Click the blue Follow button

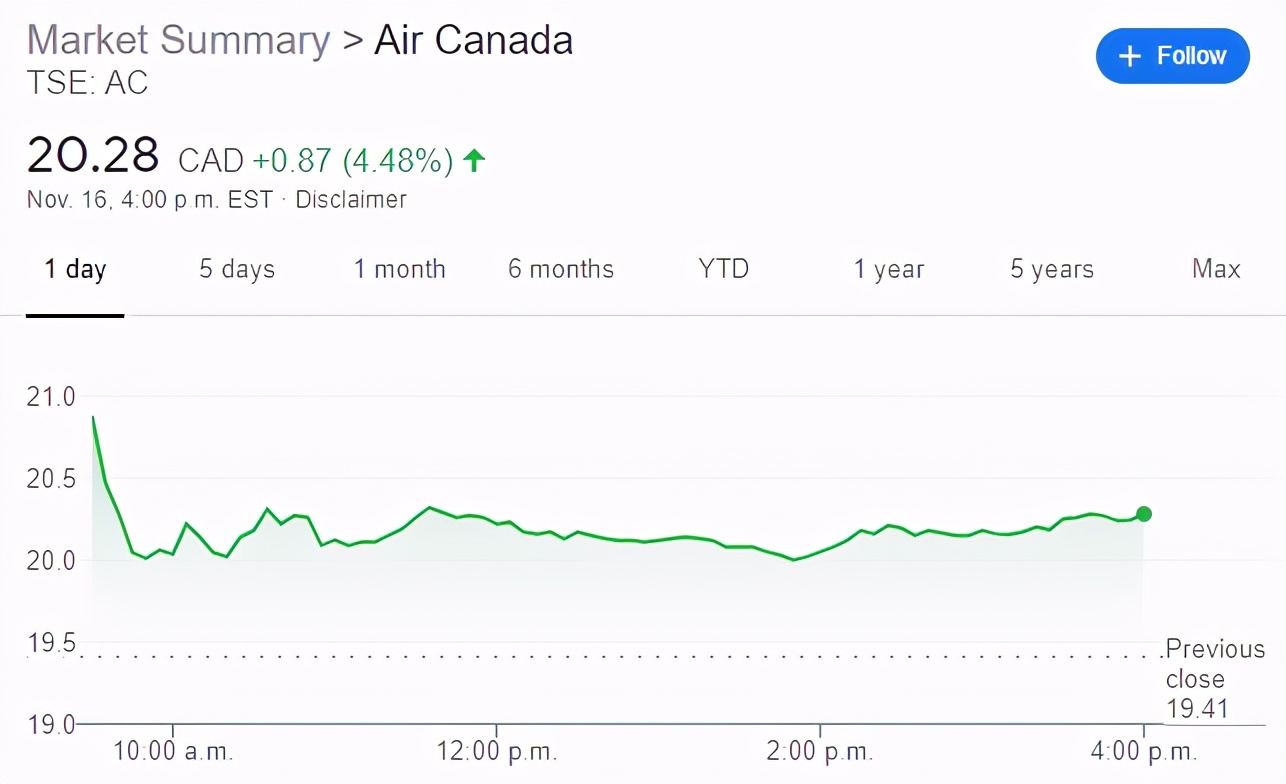coord(1172,56)
